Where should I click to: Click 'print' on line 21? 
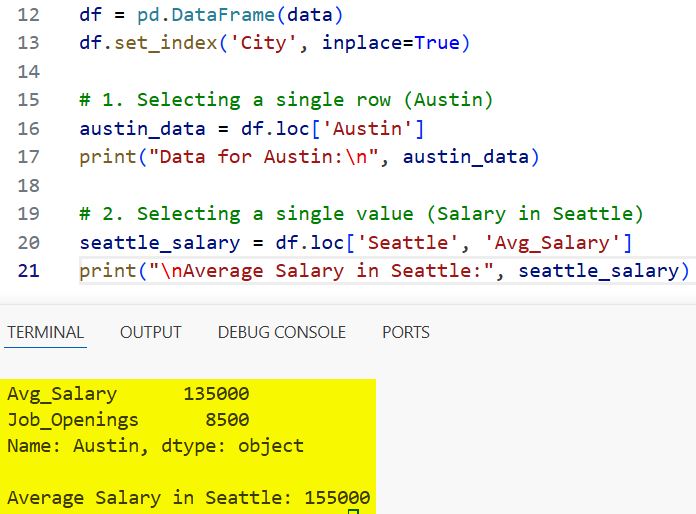tap(108, 271)
